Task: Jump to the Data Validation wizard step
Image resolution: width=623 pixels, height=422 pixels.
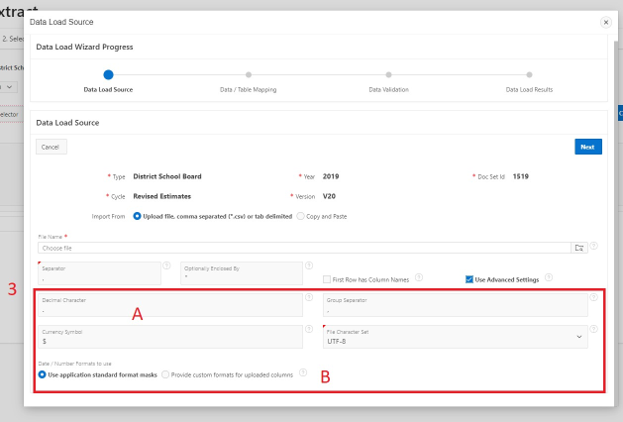Action: coord(389,75)
